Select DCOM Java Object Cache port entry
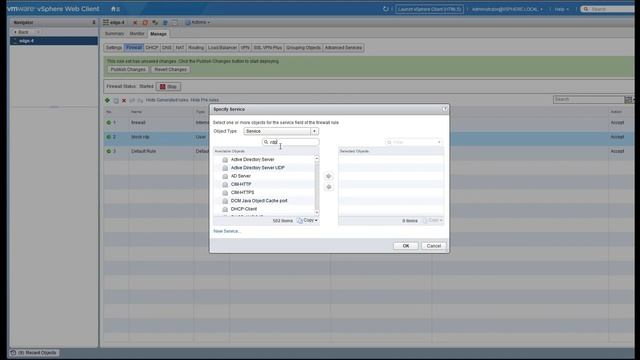 [264, 200]
